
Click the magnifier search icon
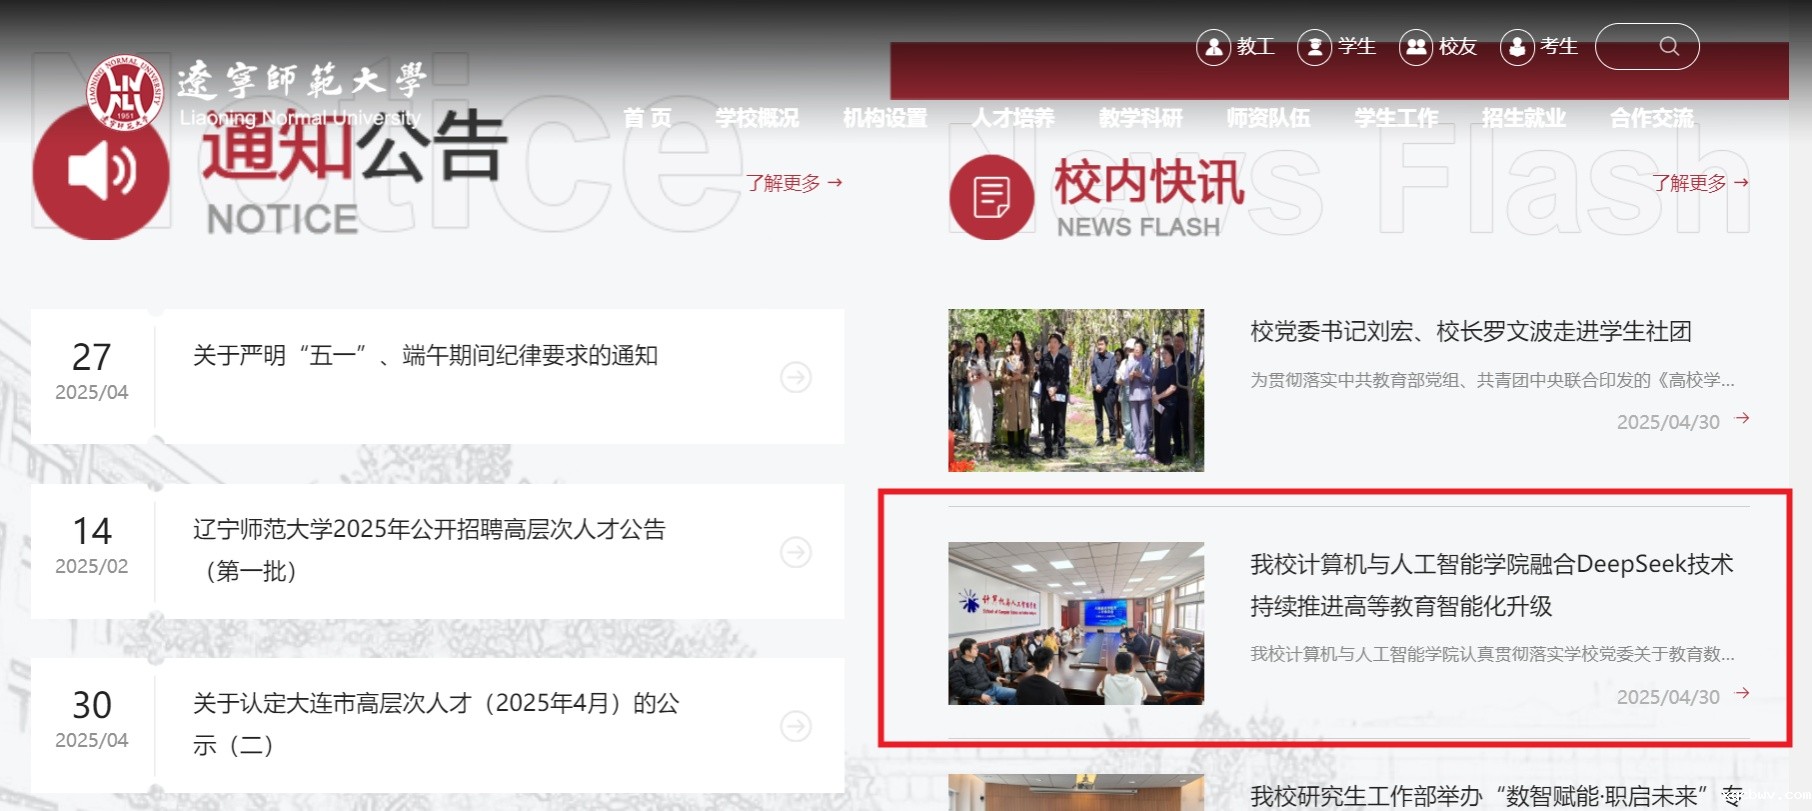tap(1668, 47)
